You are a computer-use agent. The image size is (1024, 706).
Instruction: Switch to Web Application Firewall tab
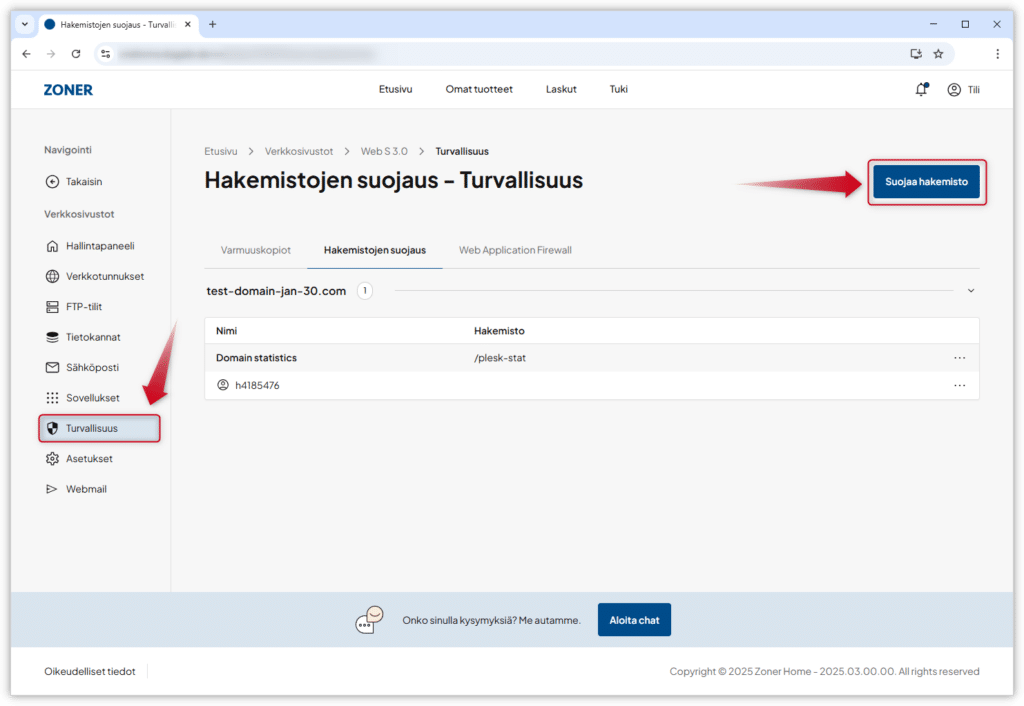tap(515, 250)
